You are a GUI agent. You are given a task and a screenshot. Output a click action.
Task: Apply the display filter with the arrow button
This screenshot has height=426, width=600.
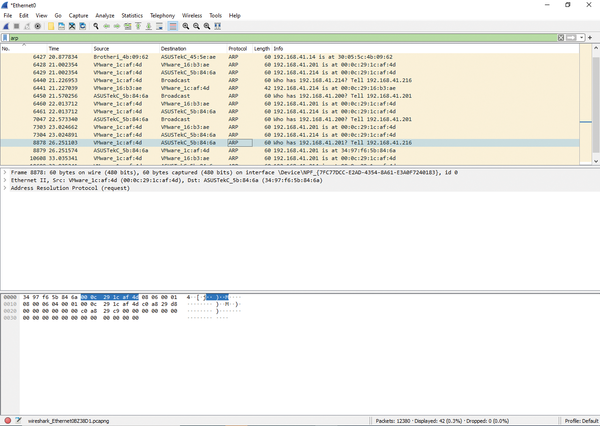[x=571, y=38]
